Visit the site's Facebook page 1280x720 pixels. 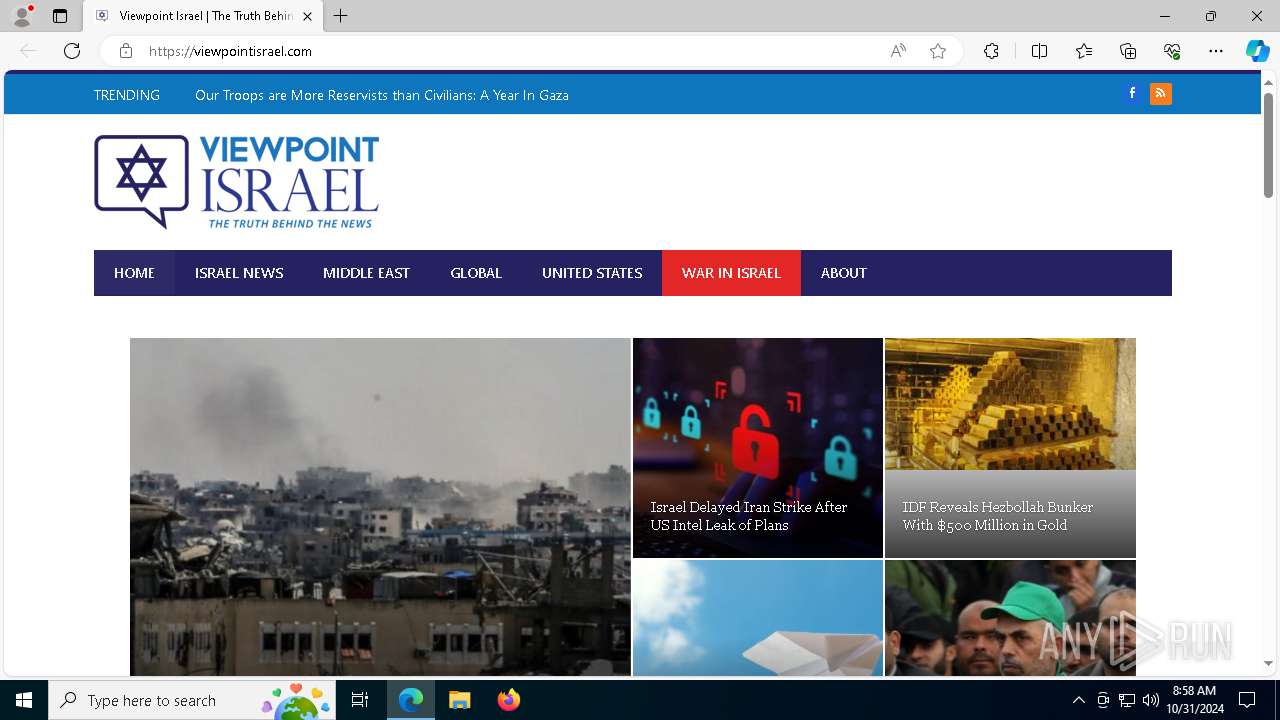[1132, 93]
